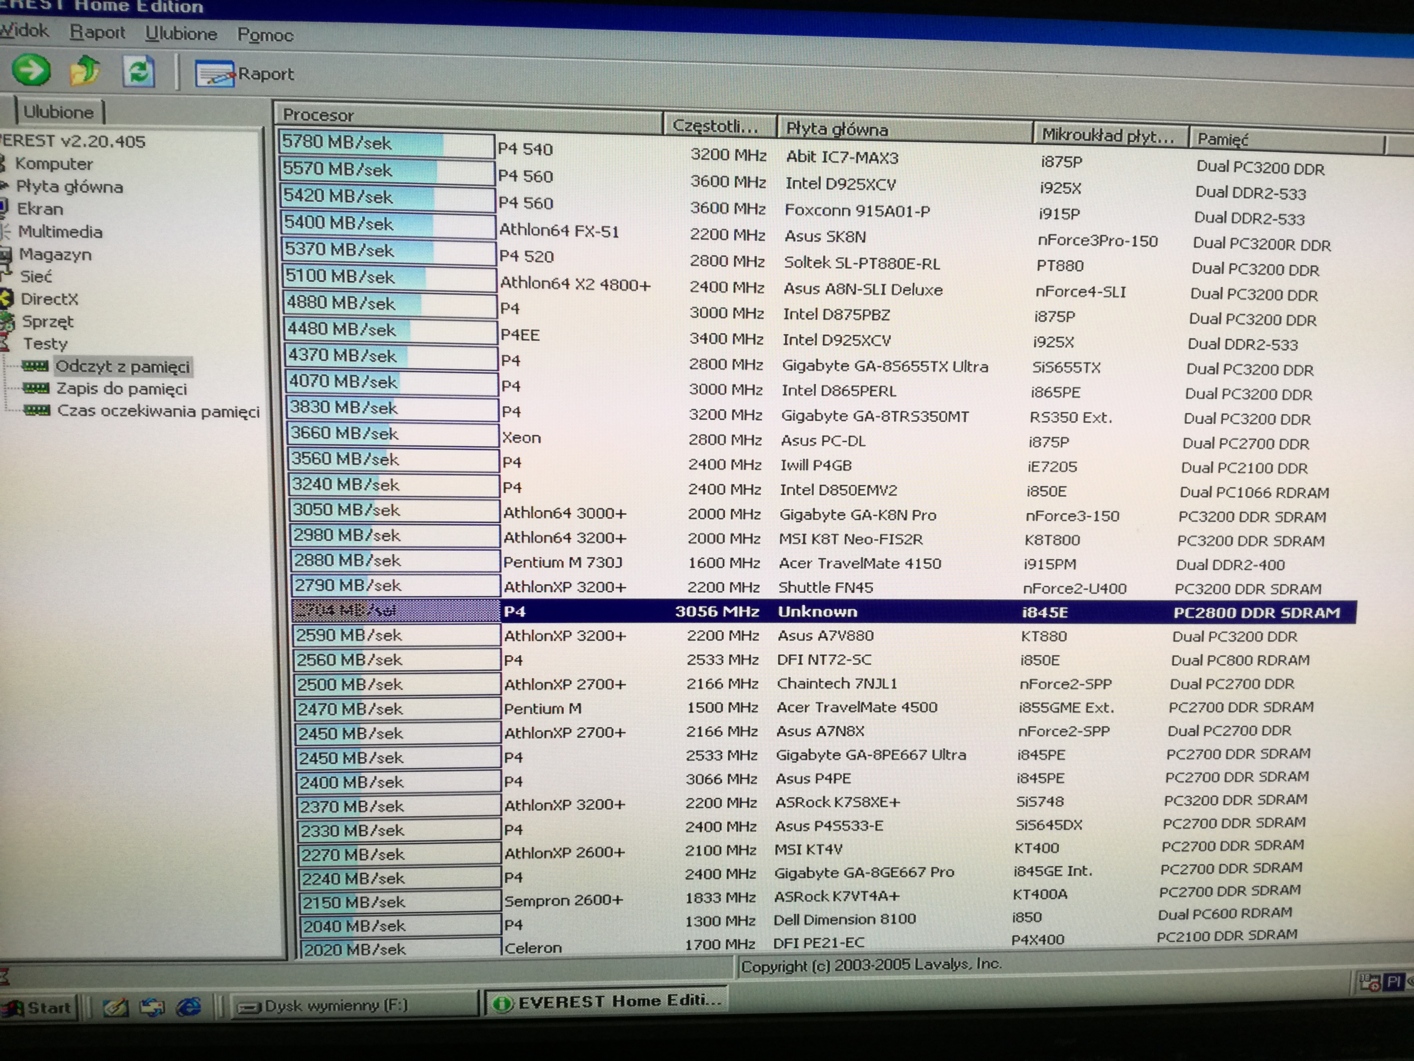Click the EVEREST Home Edition taskbar button

click(x=609, y=1001)
